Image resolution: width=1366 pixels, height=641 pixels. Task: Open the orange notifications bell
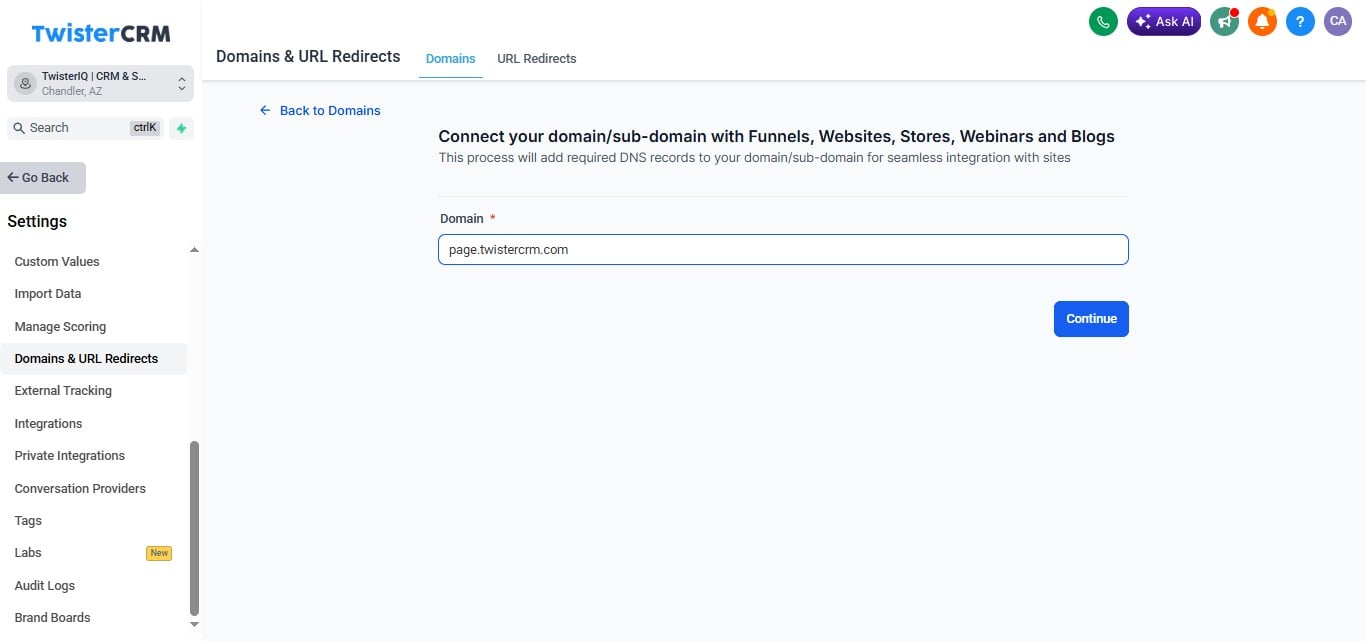click(1262, 22)
